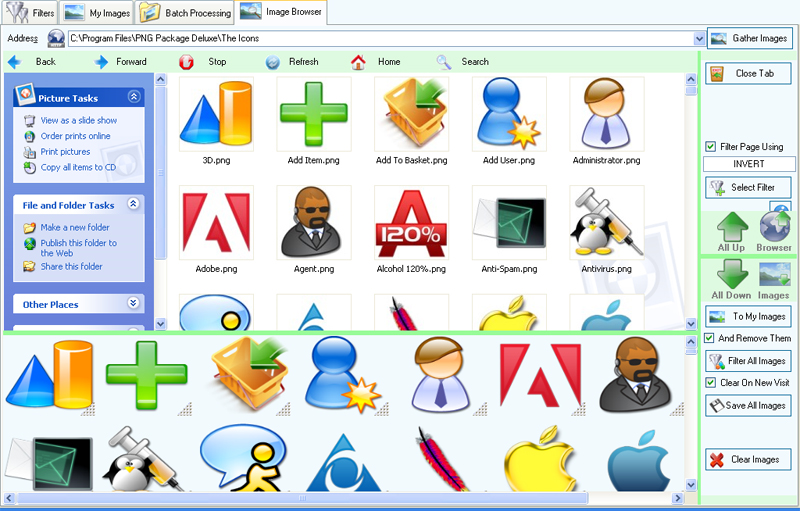Click the Home house icon
Screen dimensions: 800x511
(358, 62)
